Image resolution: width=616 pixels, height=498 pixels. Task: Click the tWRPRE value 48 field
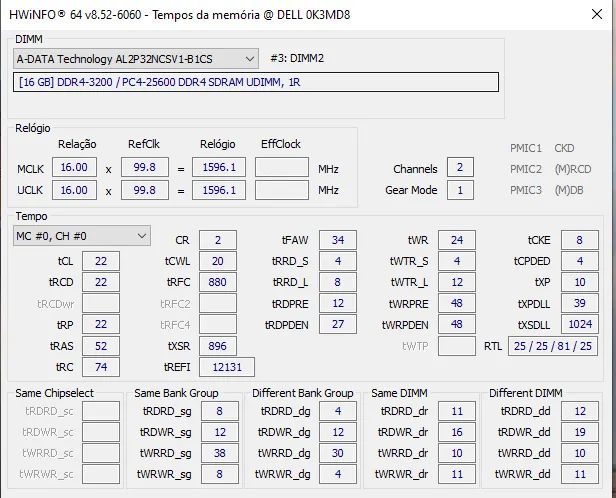[457, 303]
